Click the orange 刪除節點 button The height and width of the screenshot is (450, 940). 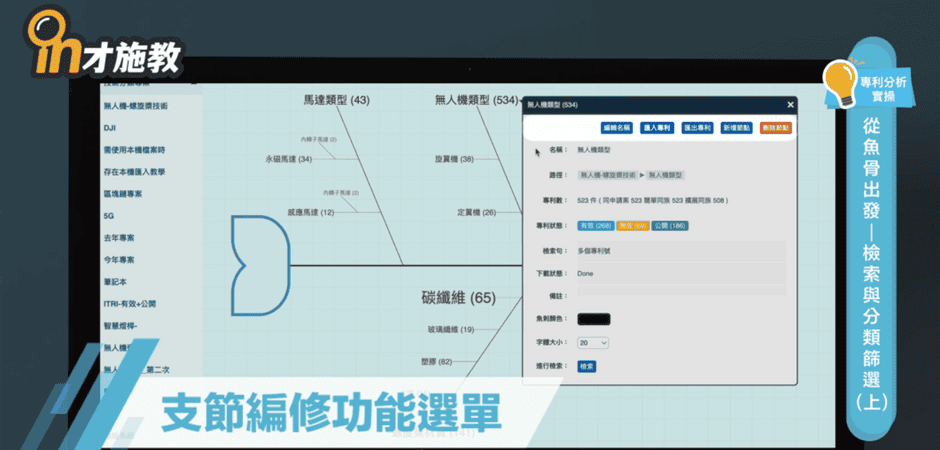[776, 128]
